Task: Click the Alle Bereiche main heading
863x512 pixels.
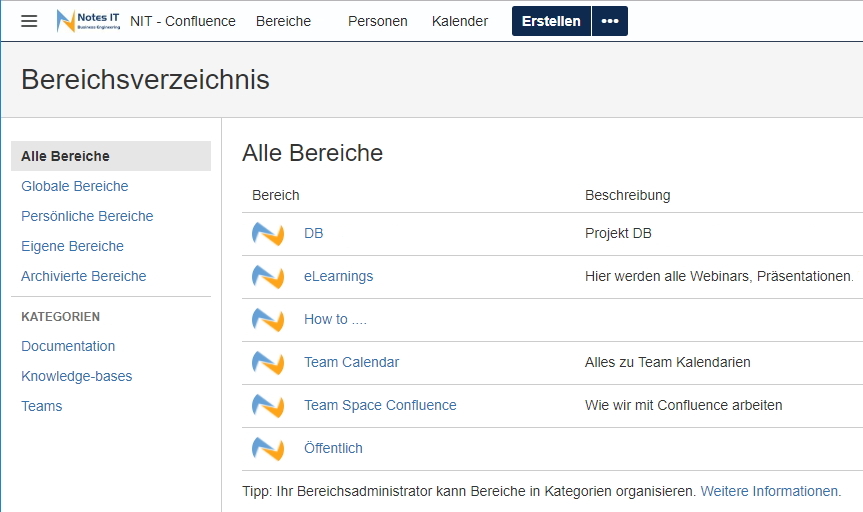Action: pos(312,153)
